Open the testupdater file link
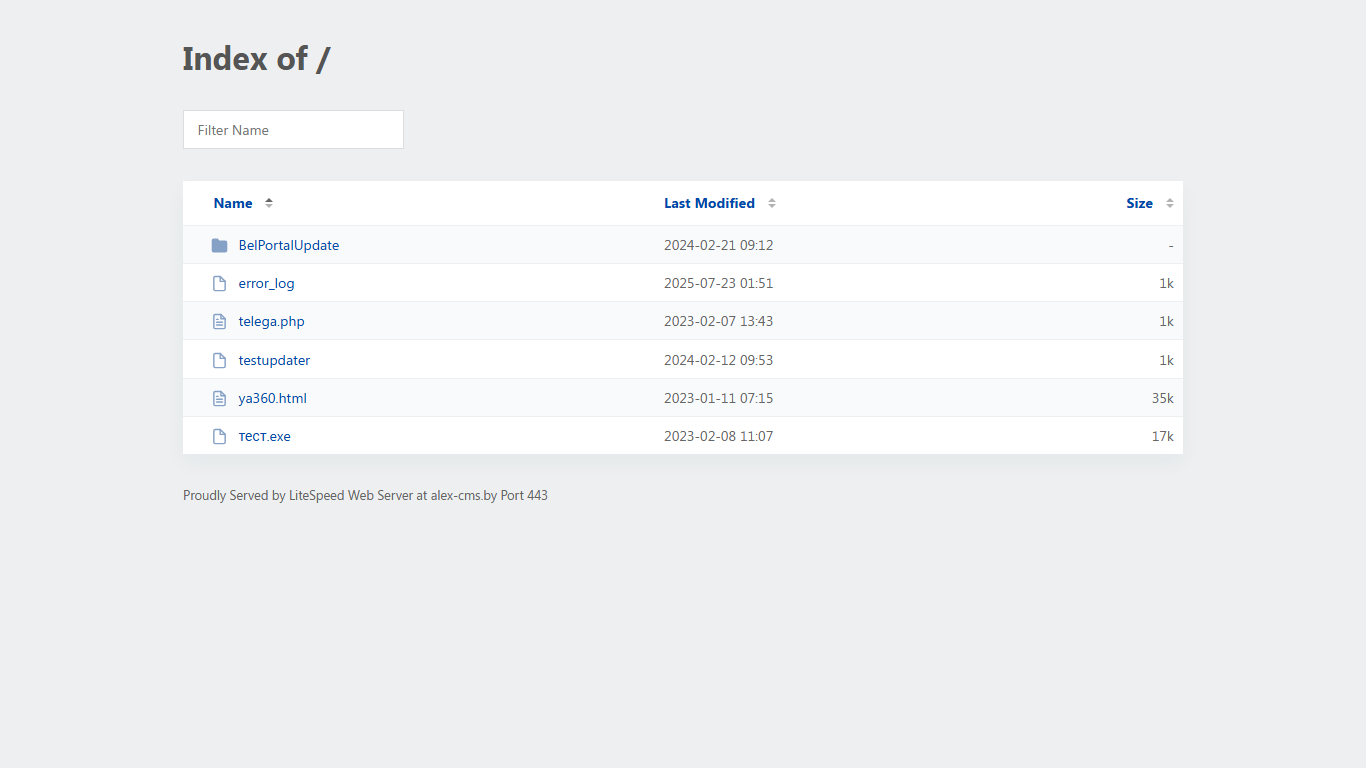The width and height of the screenshot is (1366, 768). point(274,360)
